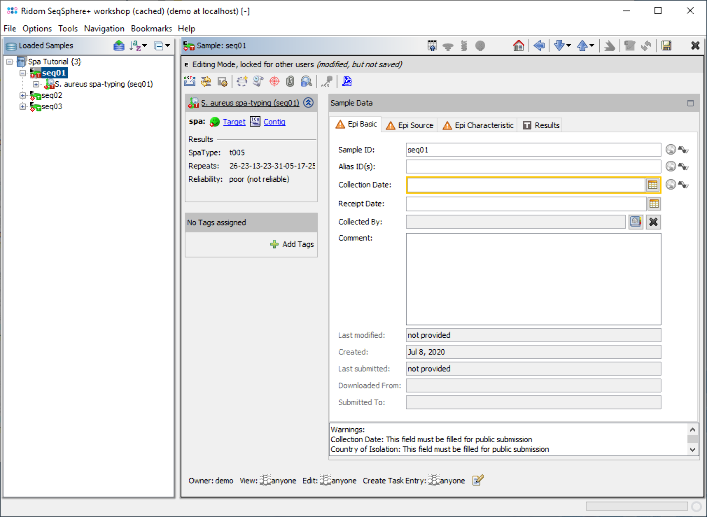The height and width of the screenshot is (517, 707).
Task: Collapse the seq01 tree node
Action: click(x=23, y=73)
